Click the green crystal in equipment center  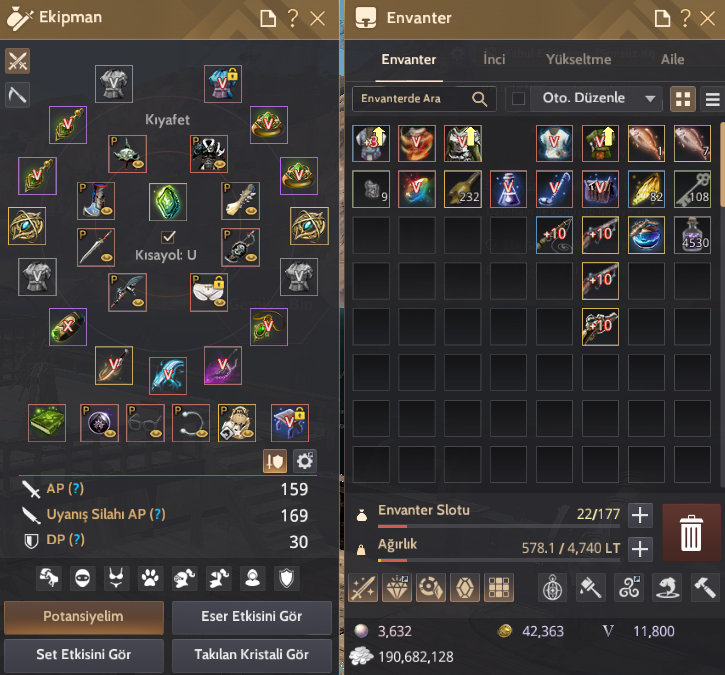tap(168, 202)
